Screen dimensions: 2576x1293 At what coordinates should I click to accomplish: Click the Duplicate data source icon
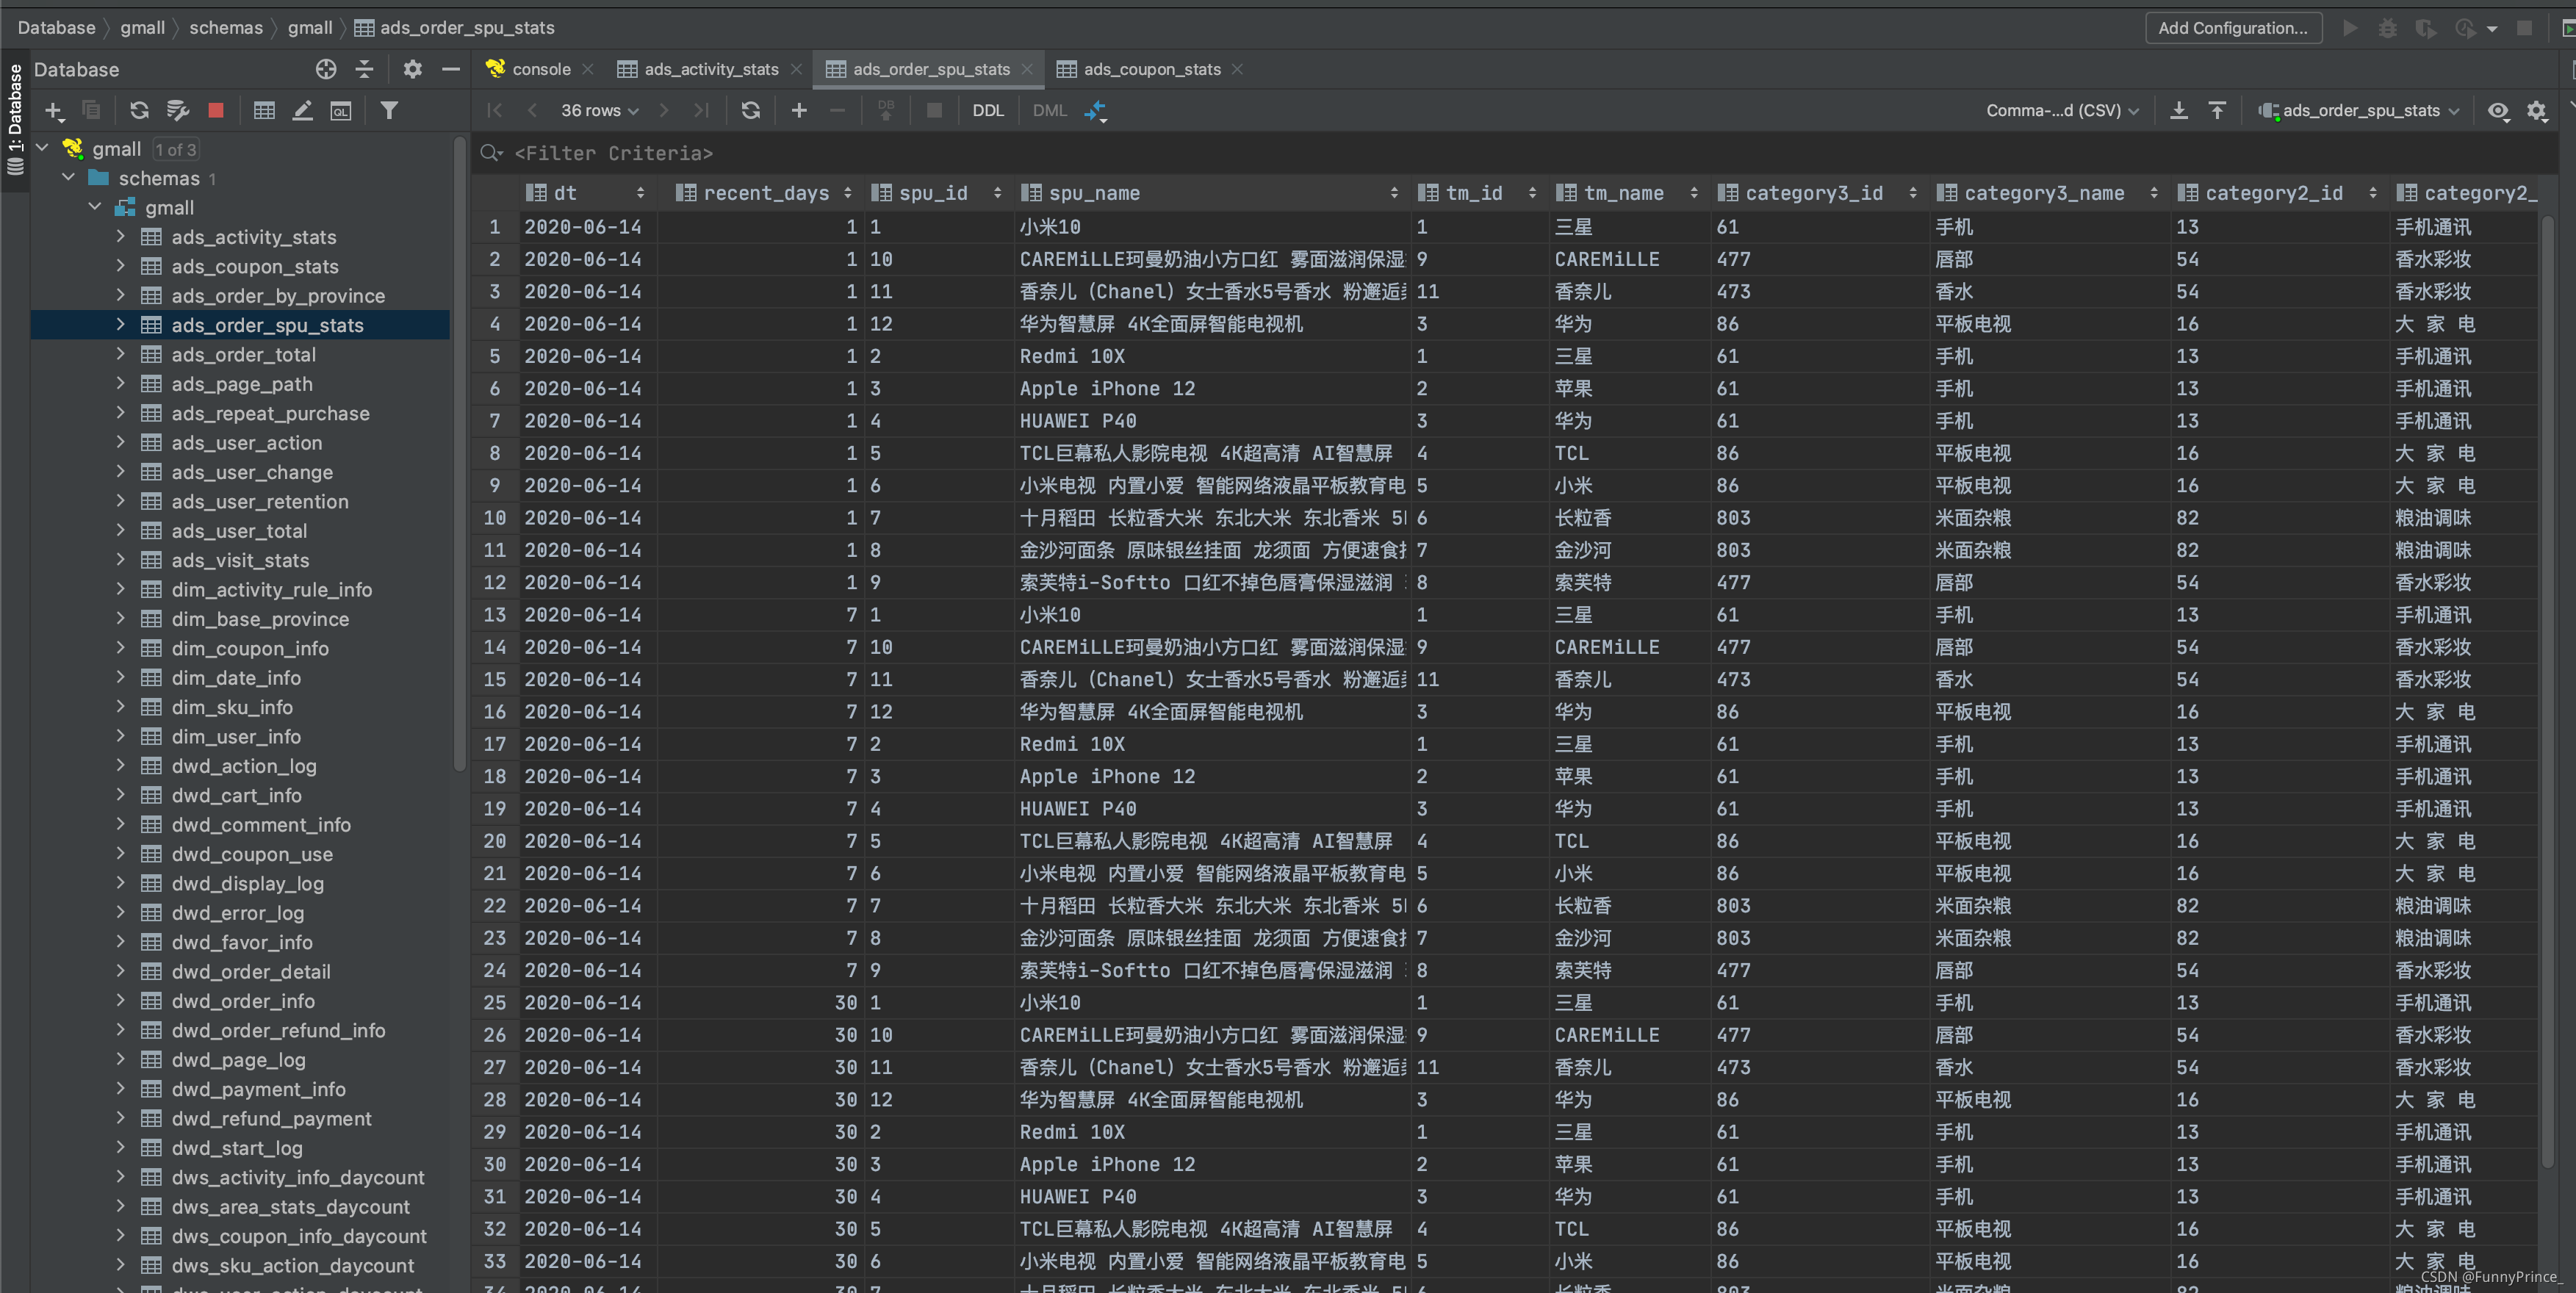91,111
